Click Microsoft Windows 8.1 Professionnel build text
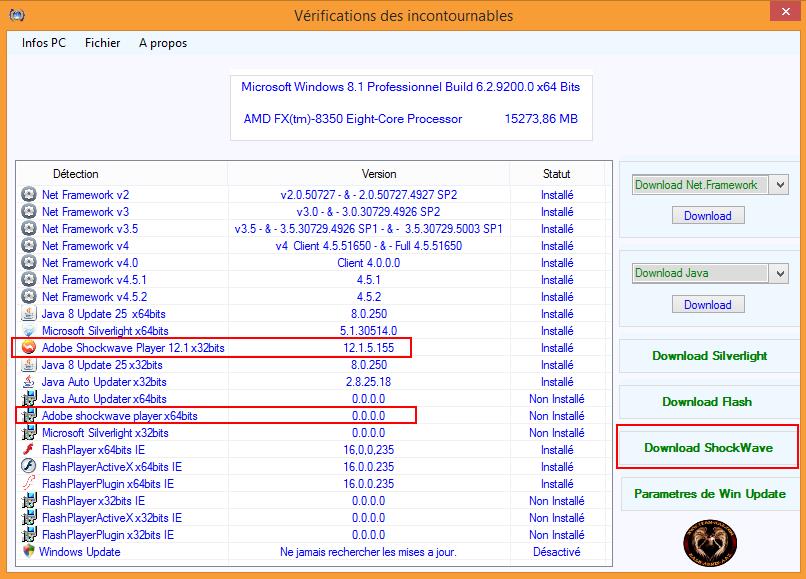806x579 pixels. (x=411, y=86)
